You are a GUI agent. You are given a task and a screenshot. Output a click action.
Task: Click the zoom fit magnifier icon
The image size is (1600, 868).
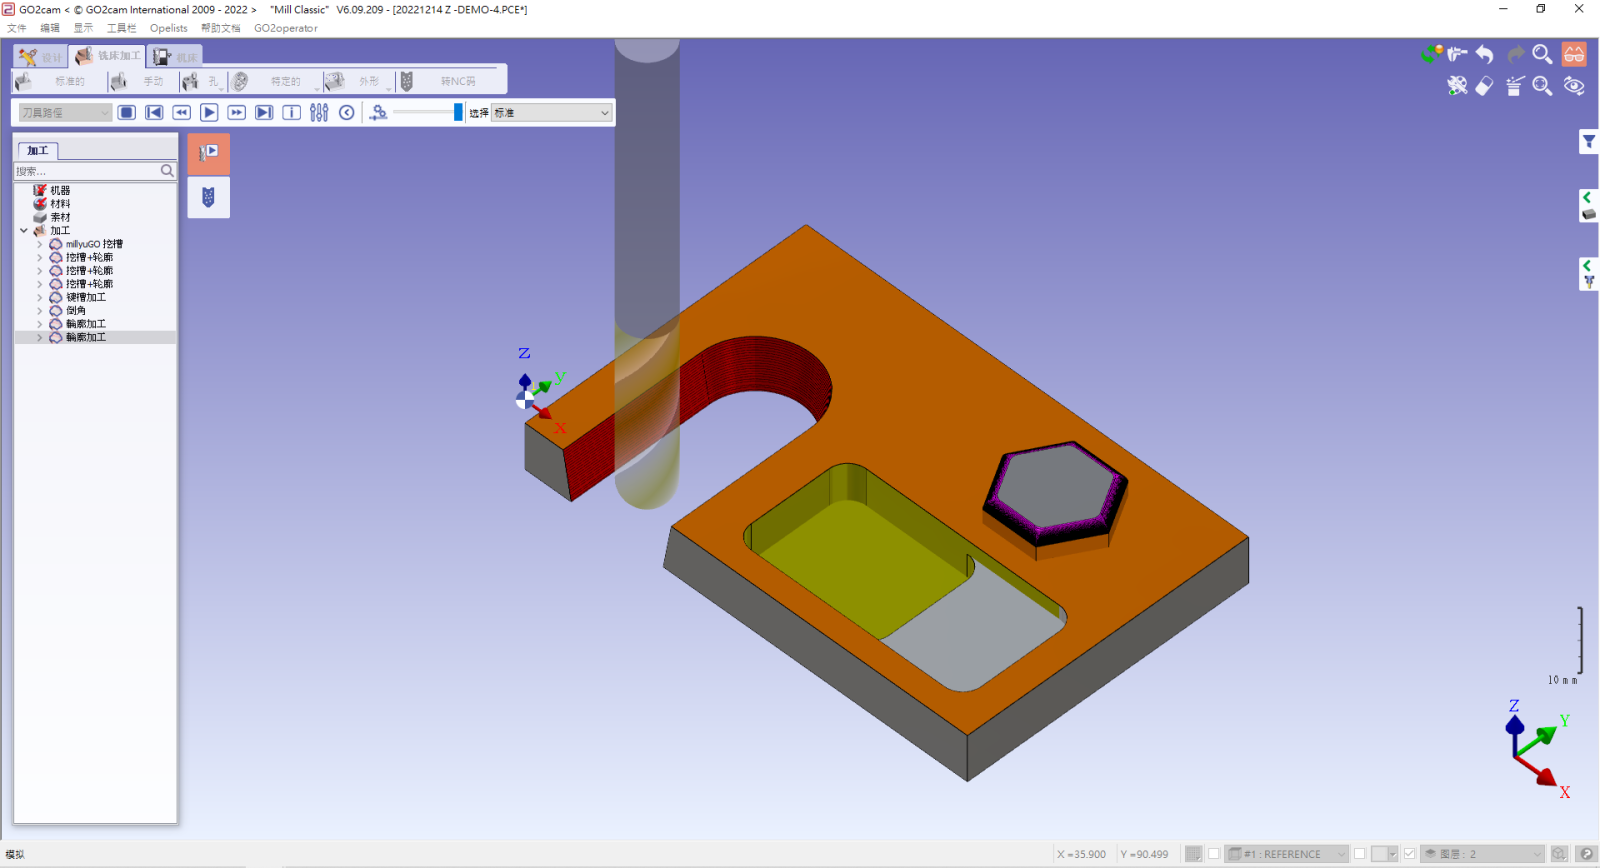[x=1543, y=86]
